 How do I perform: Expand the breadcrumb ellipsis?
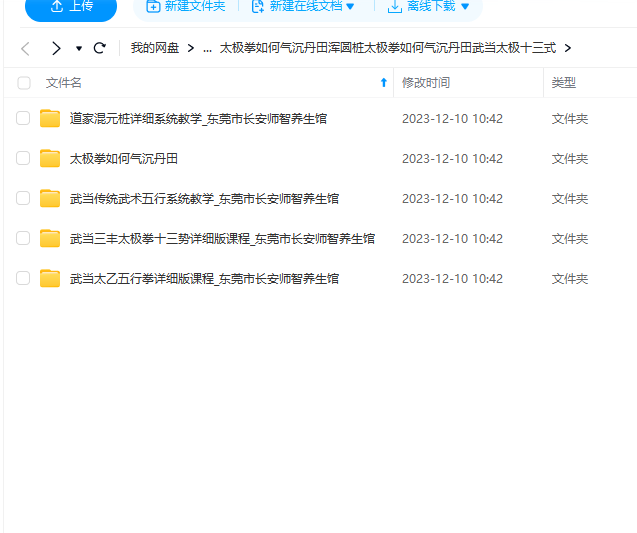207,49
